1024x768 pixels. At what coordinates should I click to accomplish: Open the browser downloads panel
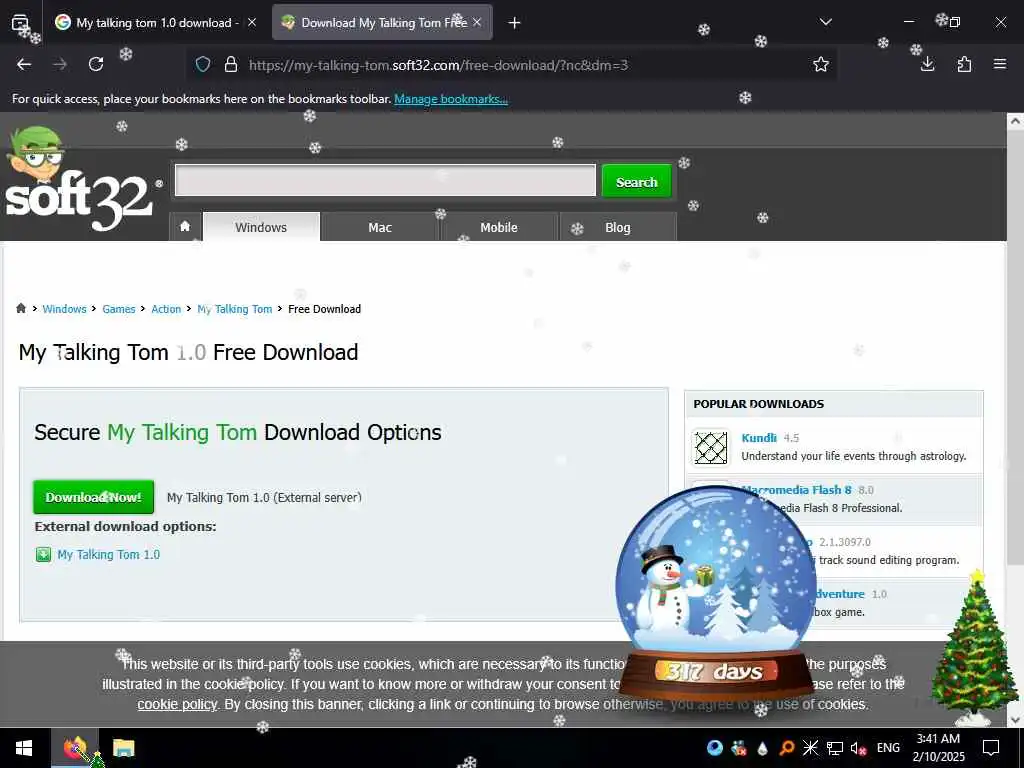[927, 64]
